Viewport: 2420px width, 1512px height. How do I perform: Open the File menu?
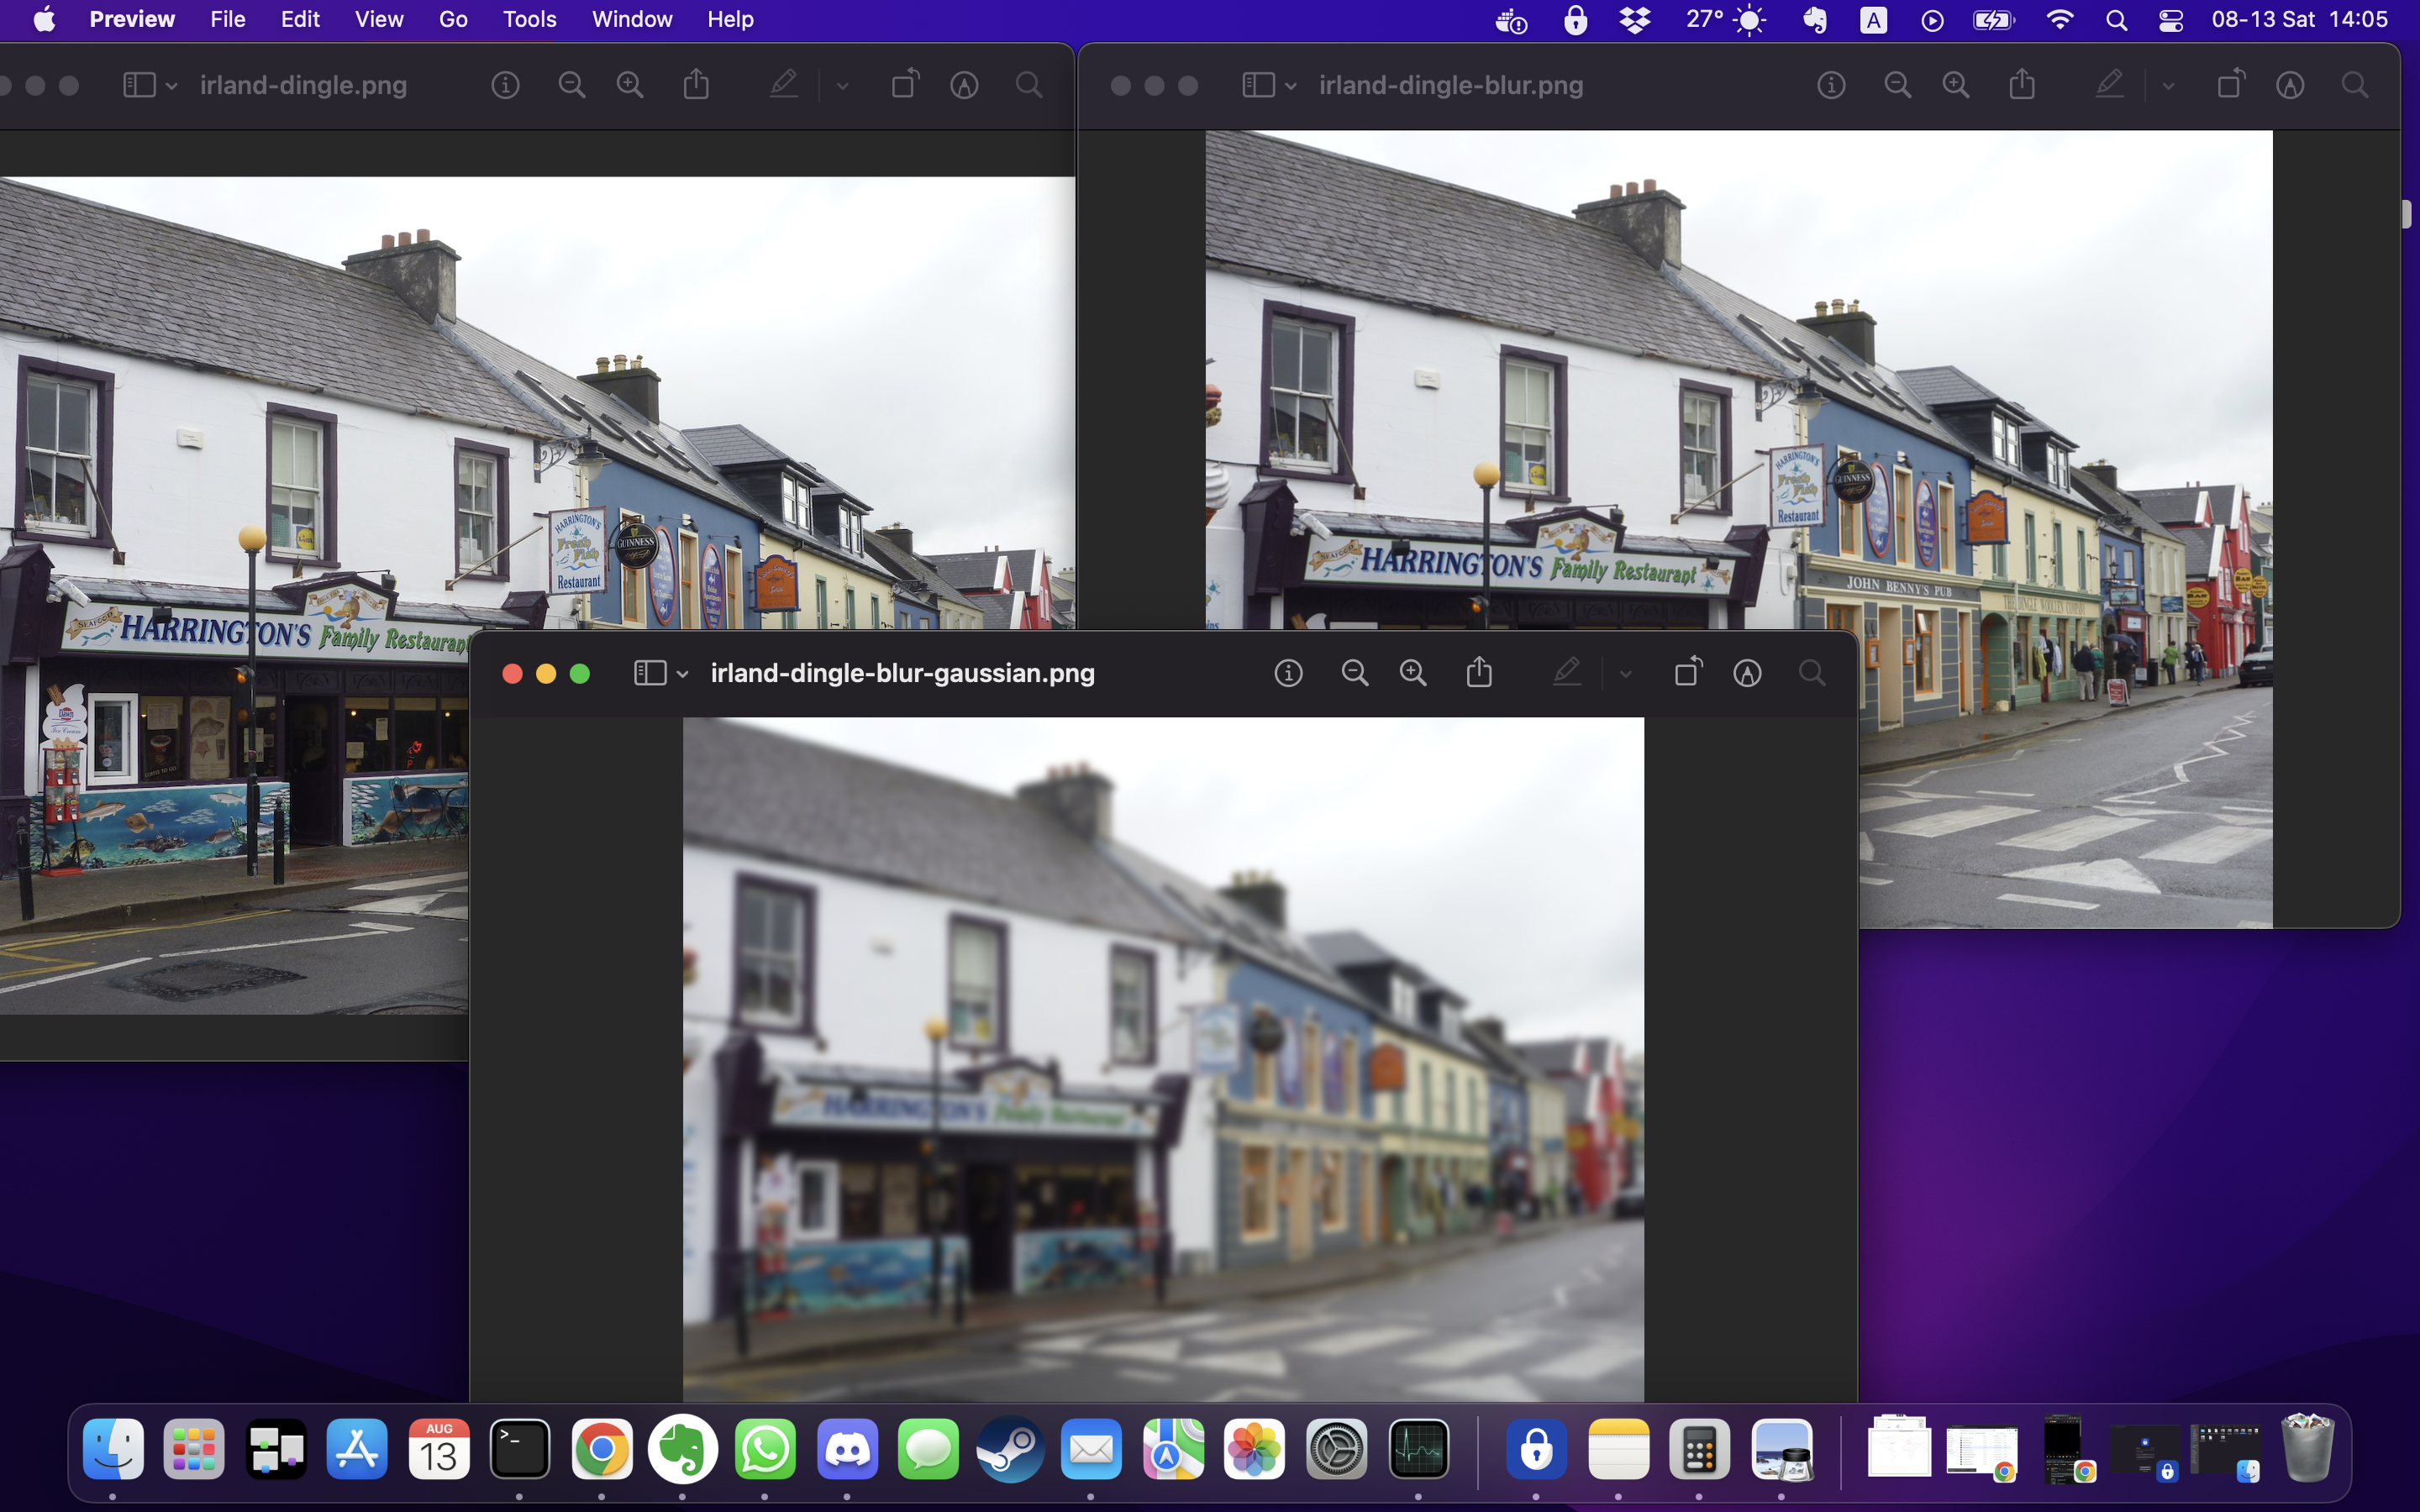coord(228,19)
